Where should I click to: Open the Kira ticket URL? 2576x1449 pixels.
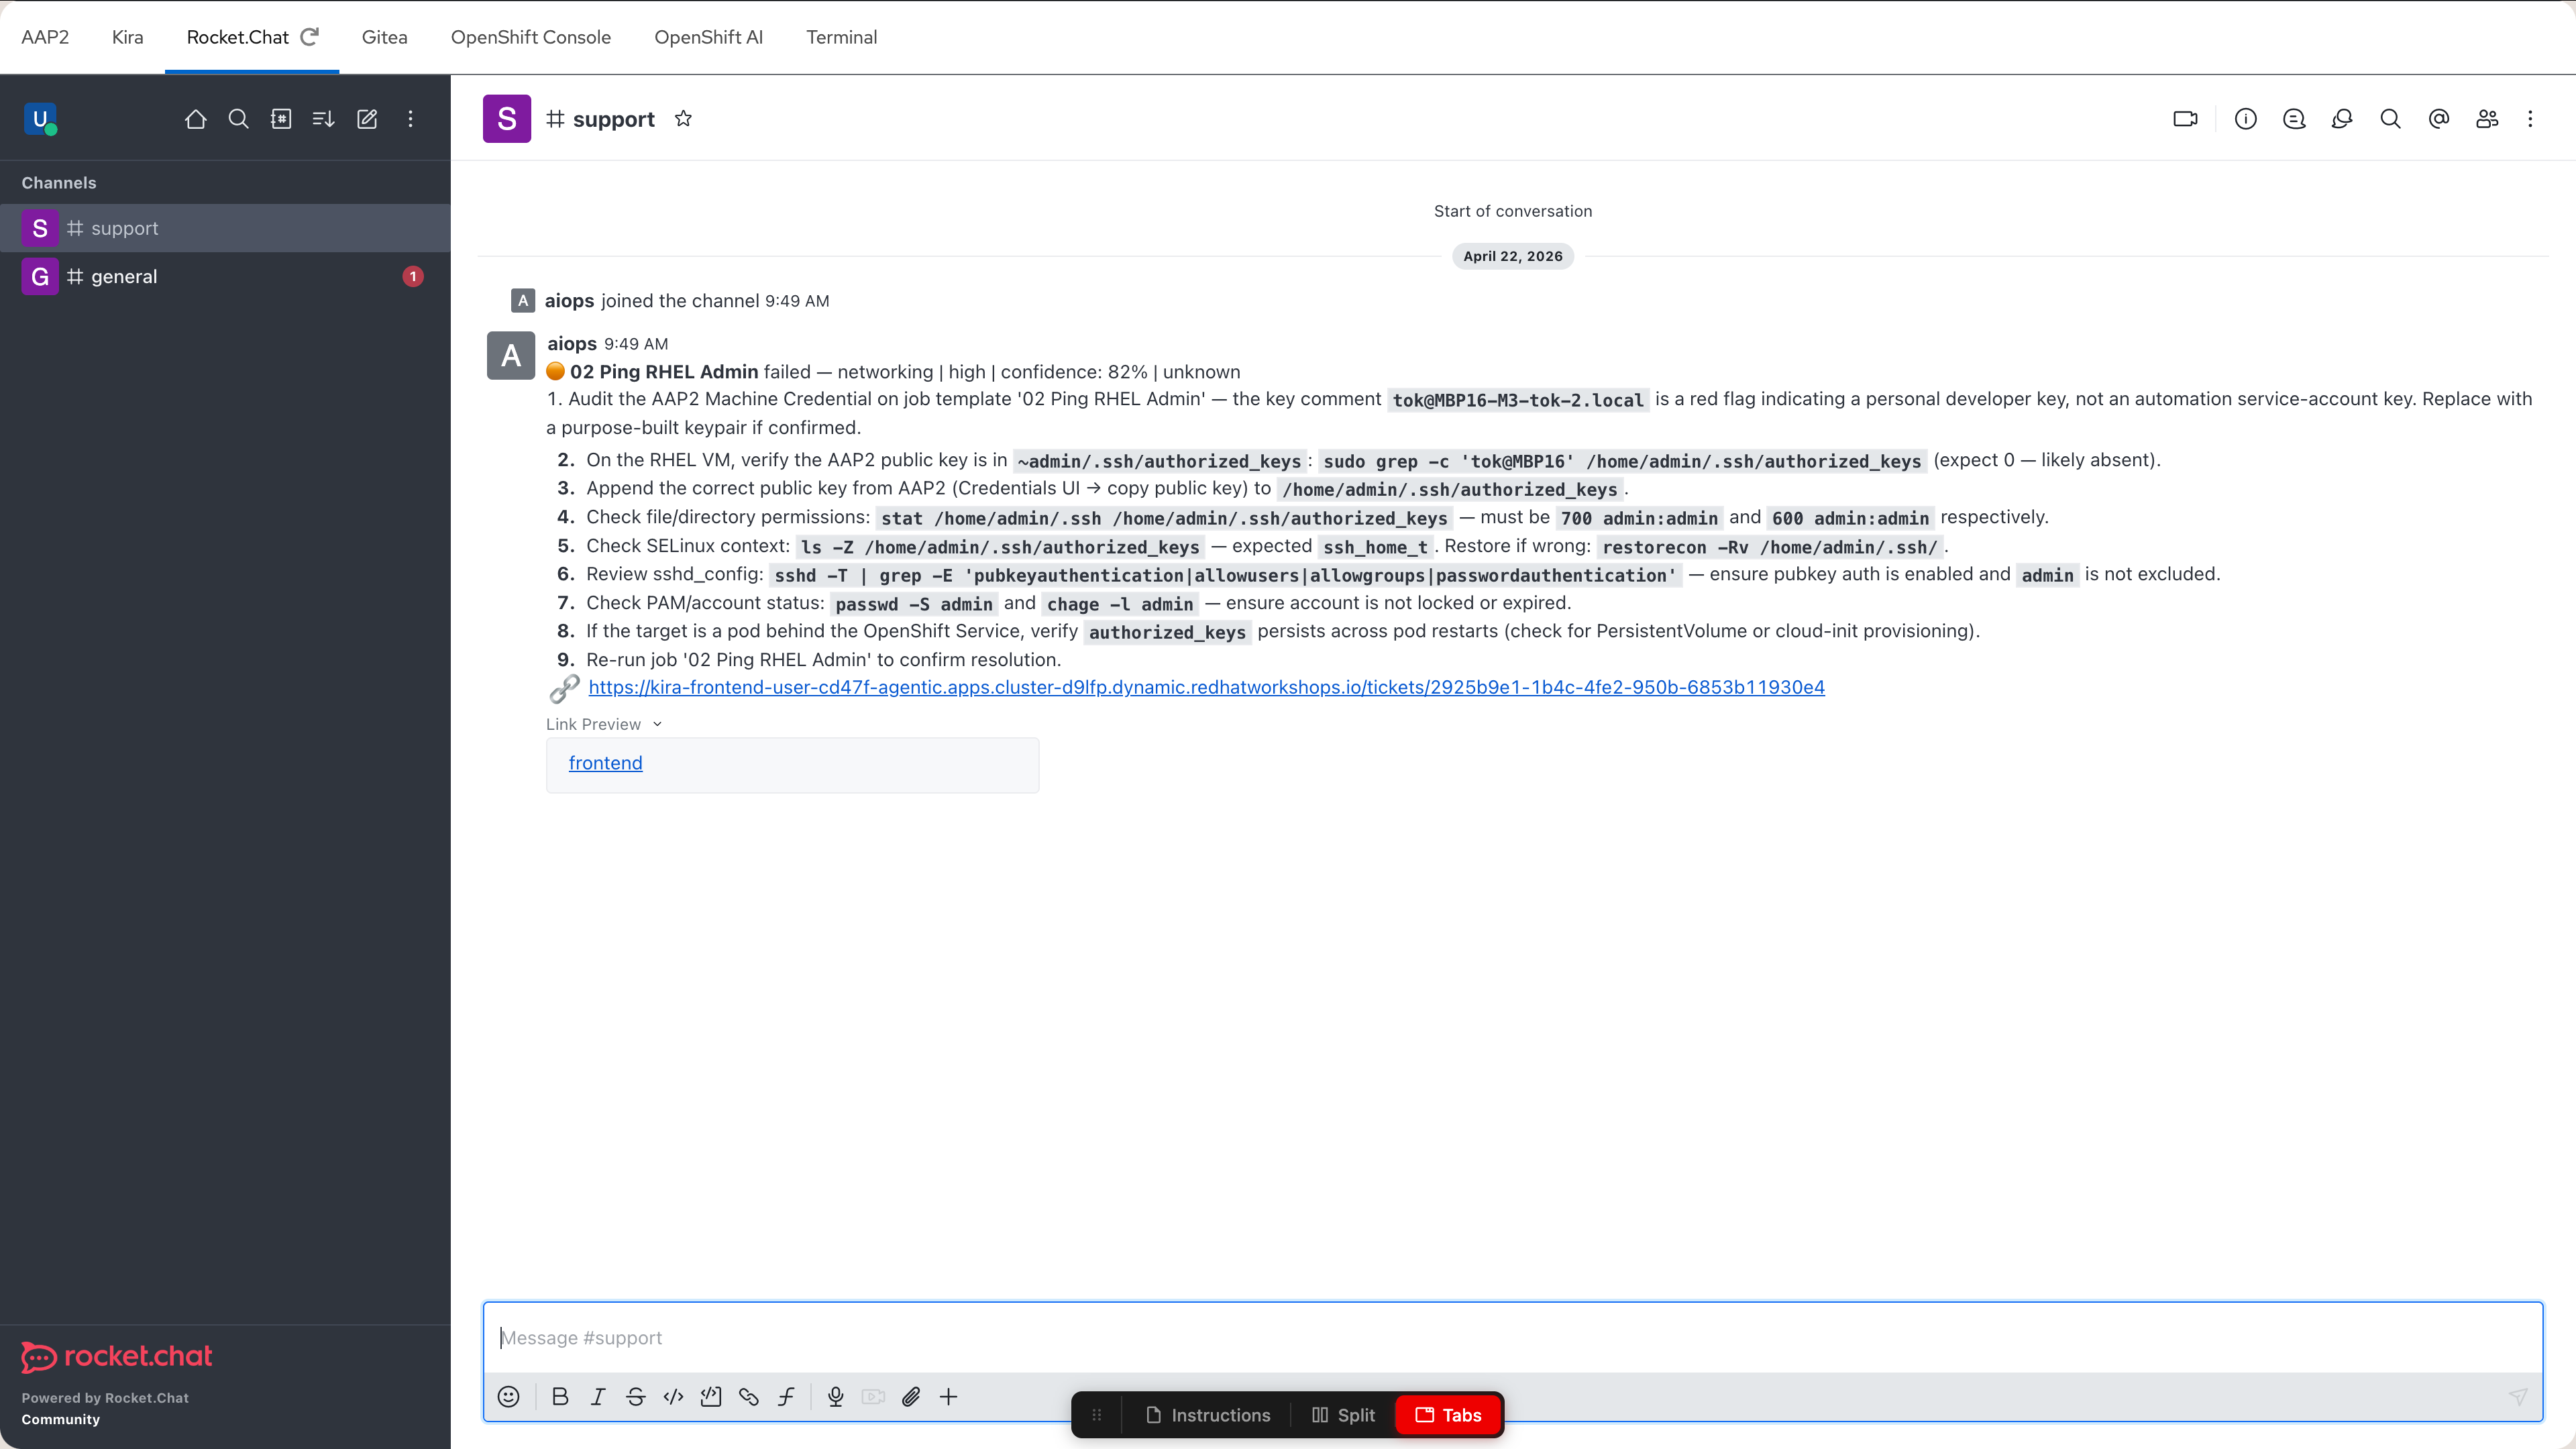click(1206, 687)
